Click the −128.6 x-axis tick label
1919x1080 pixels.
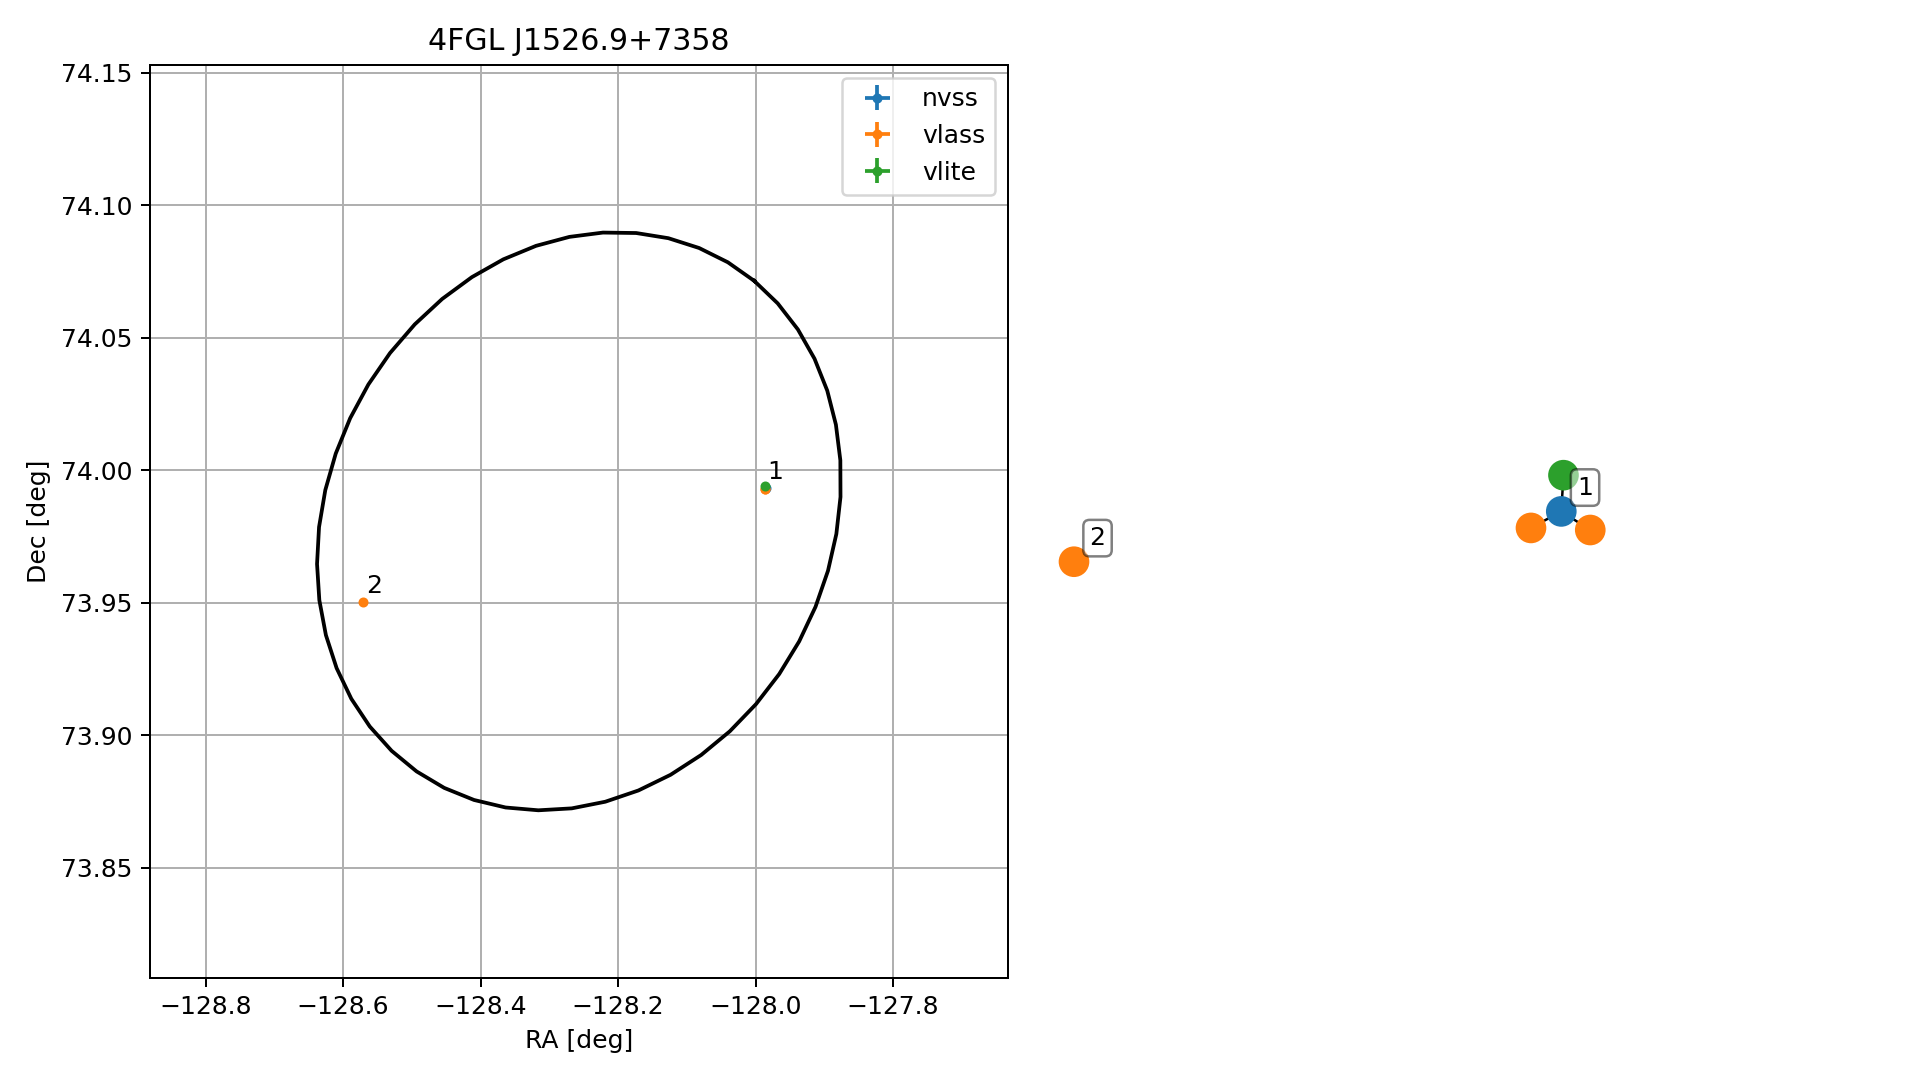pos(343,1006)
